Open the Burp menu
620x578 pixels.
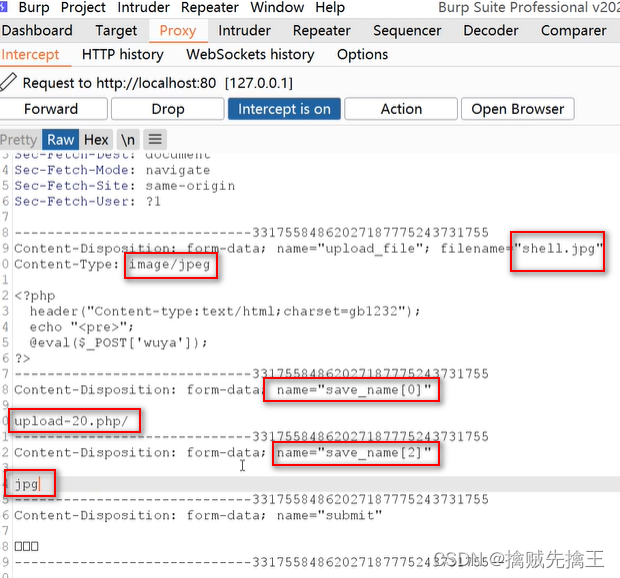(x=34, y=7)
